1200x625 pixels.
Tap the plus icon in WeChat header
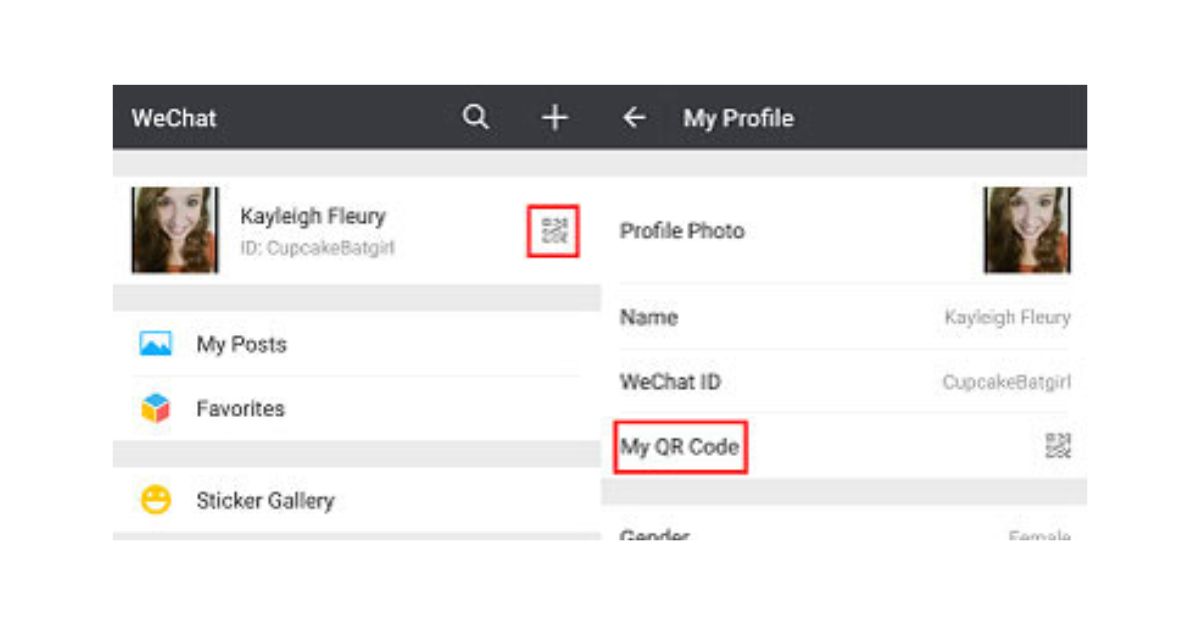[x=554, y=118]
